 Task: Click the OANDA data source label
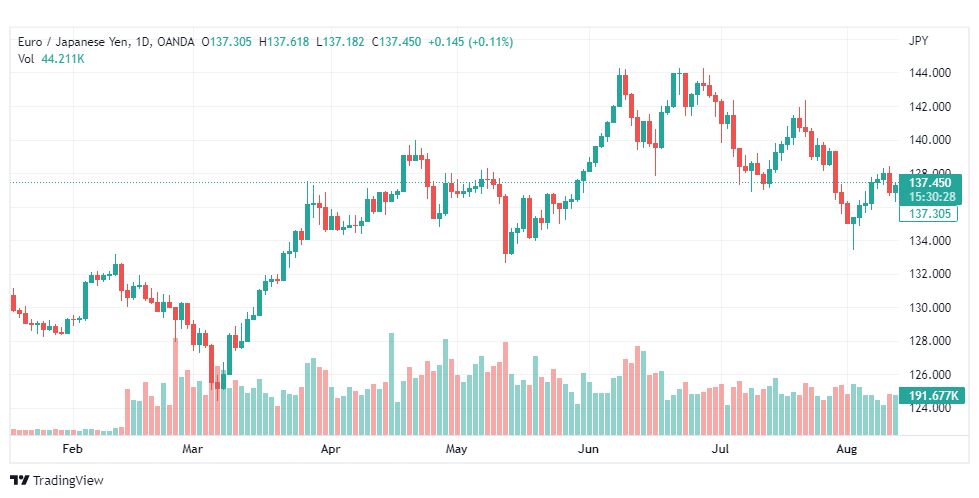click(176, 42)
